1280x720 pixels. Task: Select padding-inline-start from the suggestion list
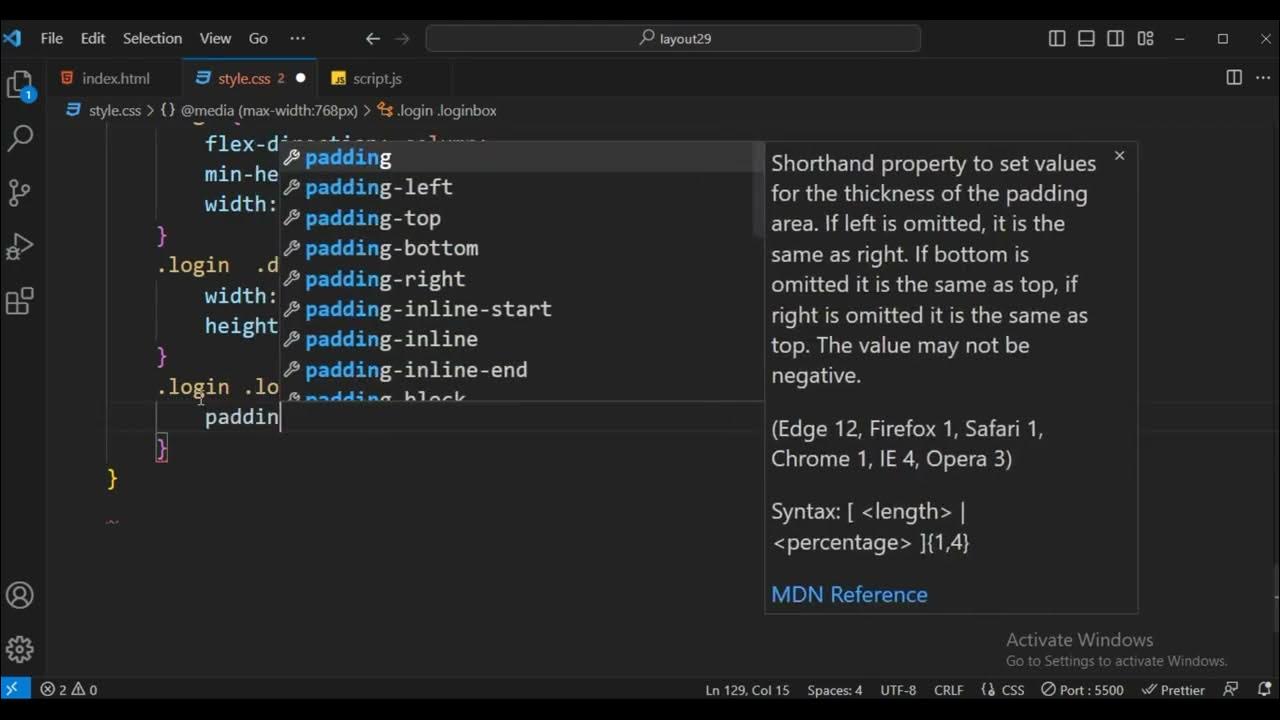tap(428, 309)
